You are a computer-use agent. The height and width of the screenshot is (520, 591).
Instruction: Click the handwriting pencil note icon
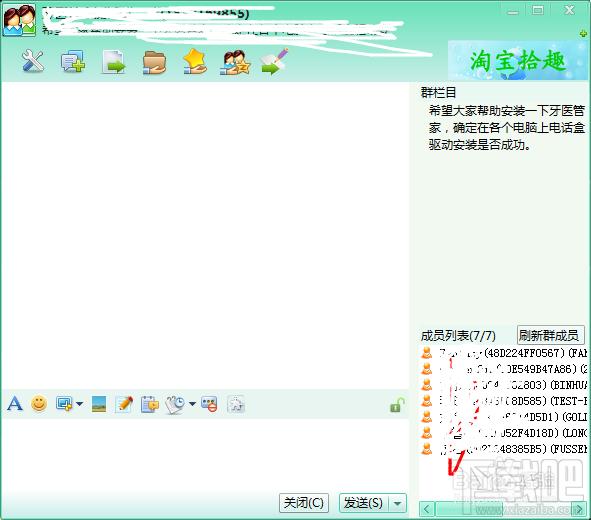click(x=124, y=404)
